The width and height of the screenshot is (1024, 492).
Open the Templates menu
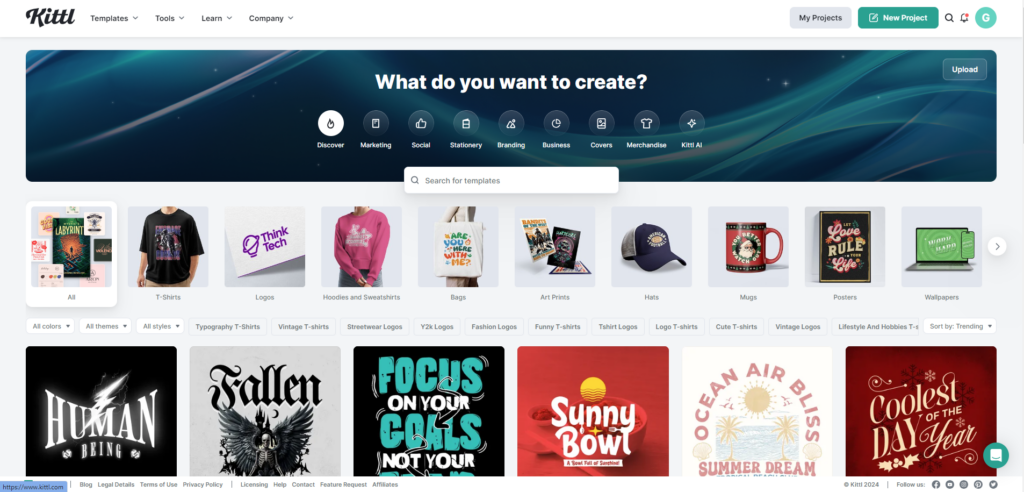pos(114,18)
